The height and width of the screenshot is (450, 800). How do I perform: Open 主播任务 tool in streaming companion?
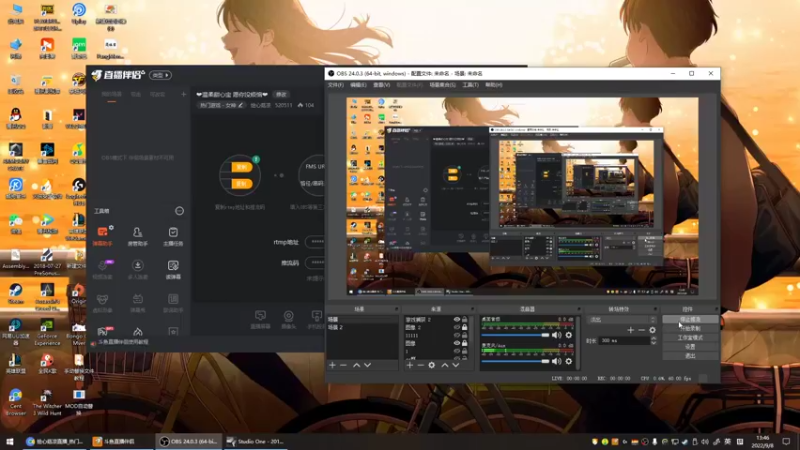point(173,236)
